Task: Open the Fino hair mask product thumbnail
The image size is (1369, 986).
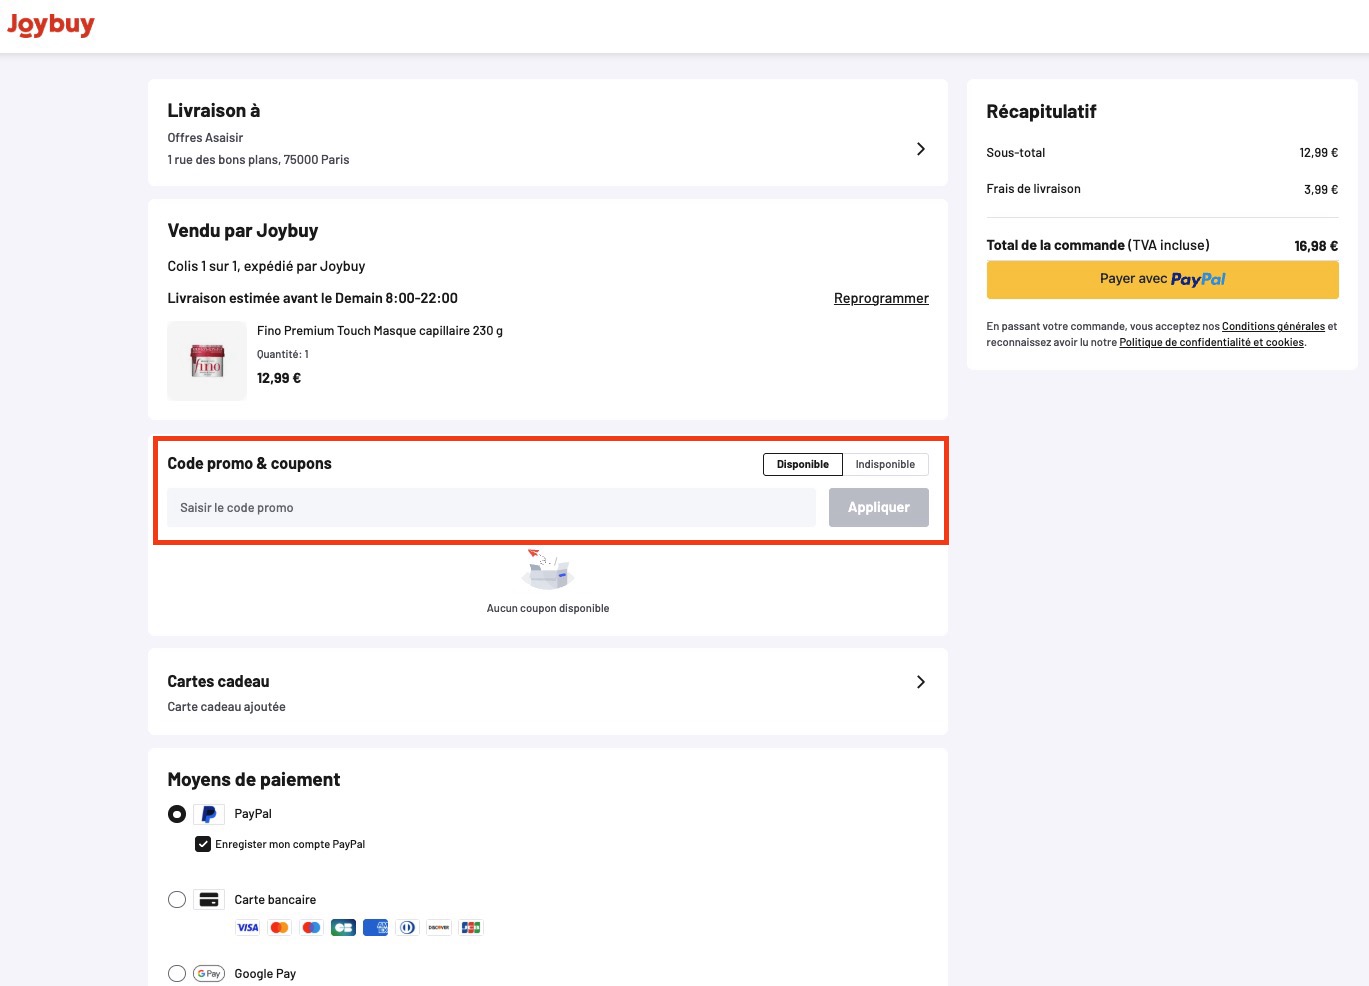Action: [x=207, y=361]
